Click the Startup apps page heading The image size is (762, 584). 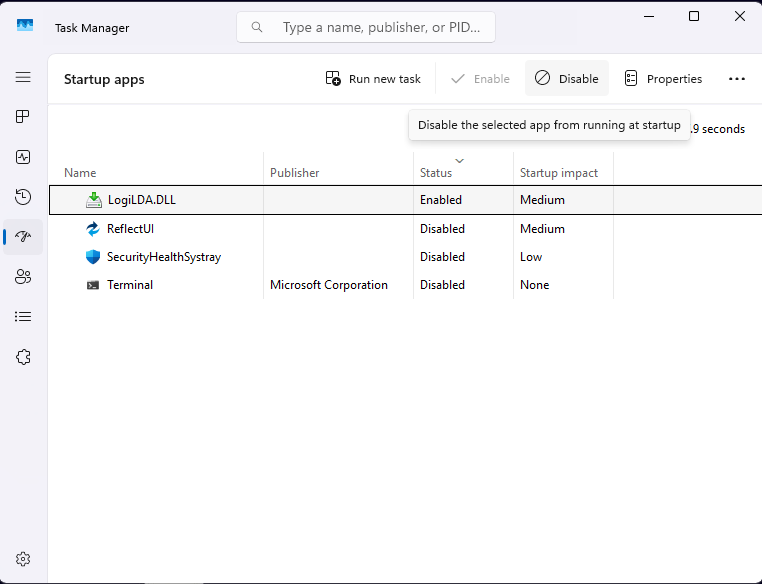(x=104, y=79)
